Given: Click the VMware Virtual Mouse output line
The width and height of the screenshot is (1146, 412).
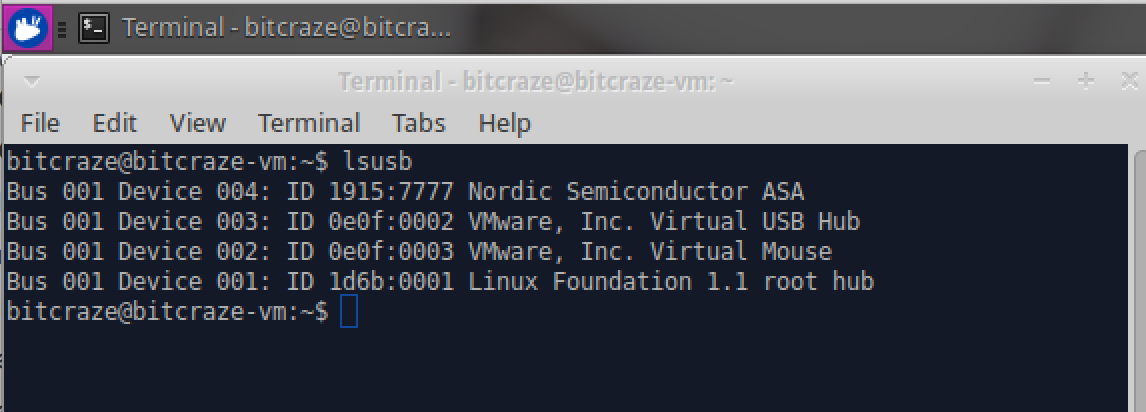Looking at the screenshot, I should (x=419, y=251).
